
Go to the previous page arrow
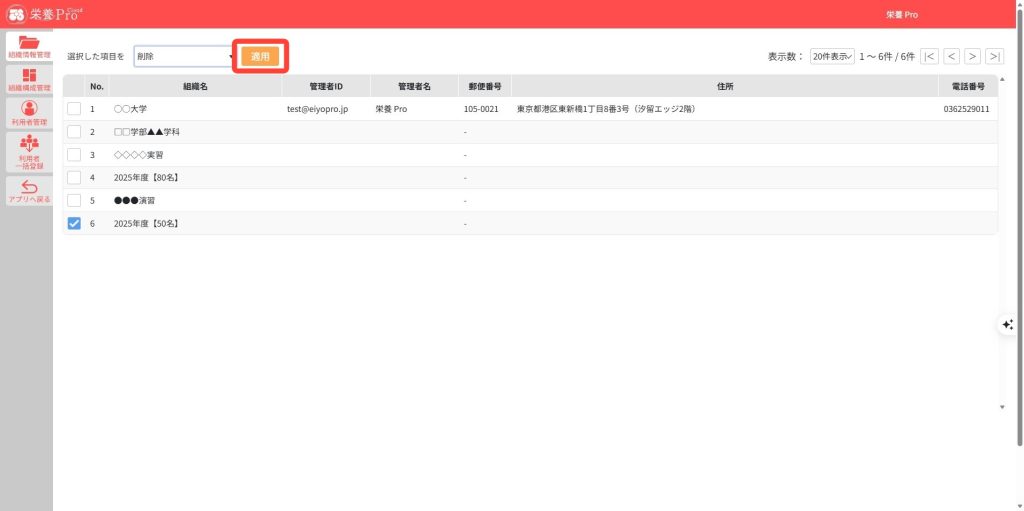951,57
